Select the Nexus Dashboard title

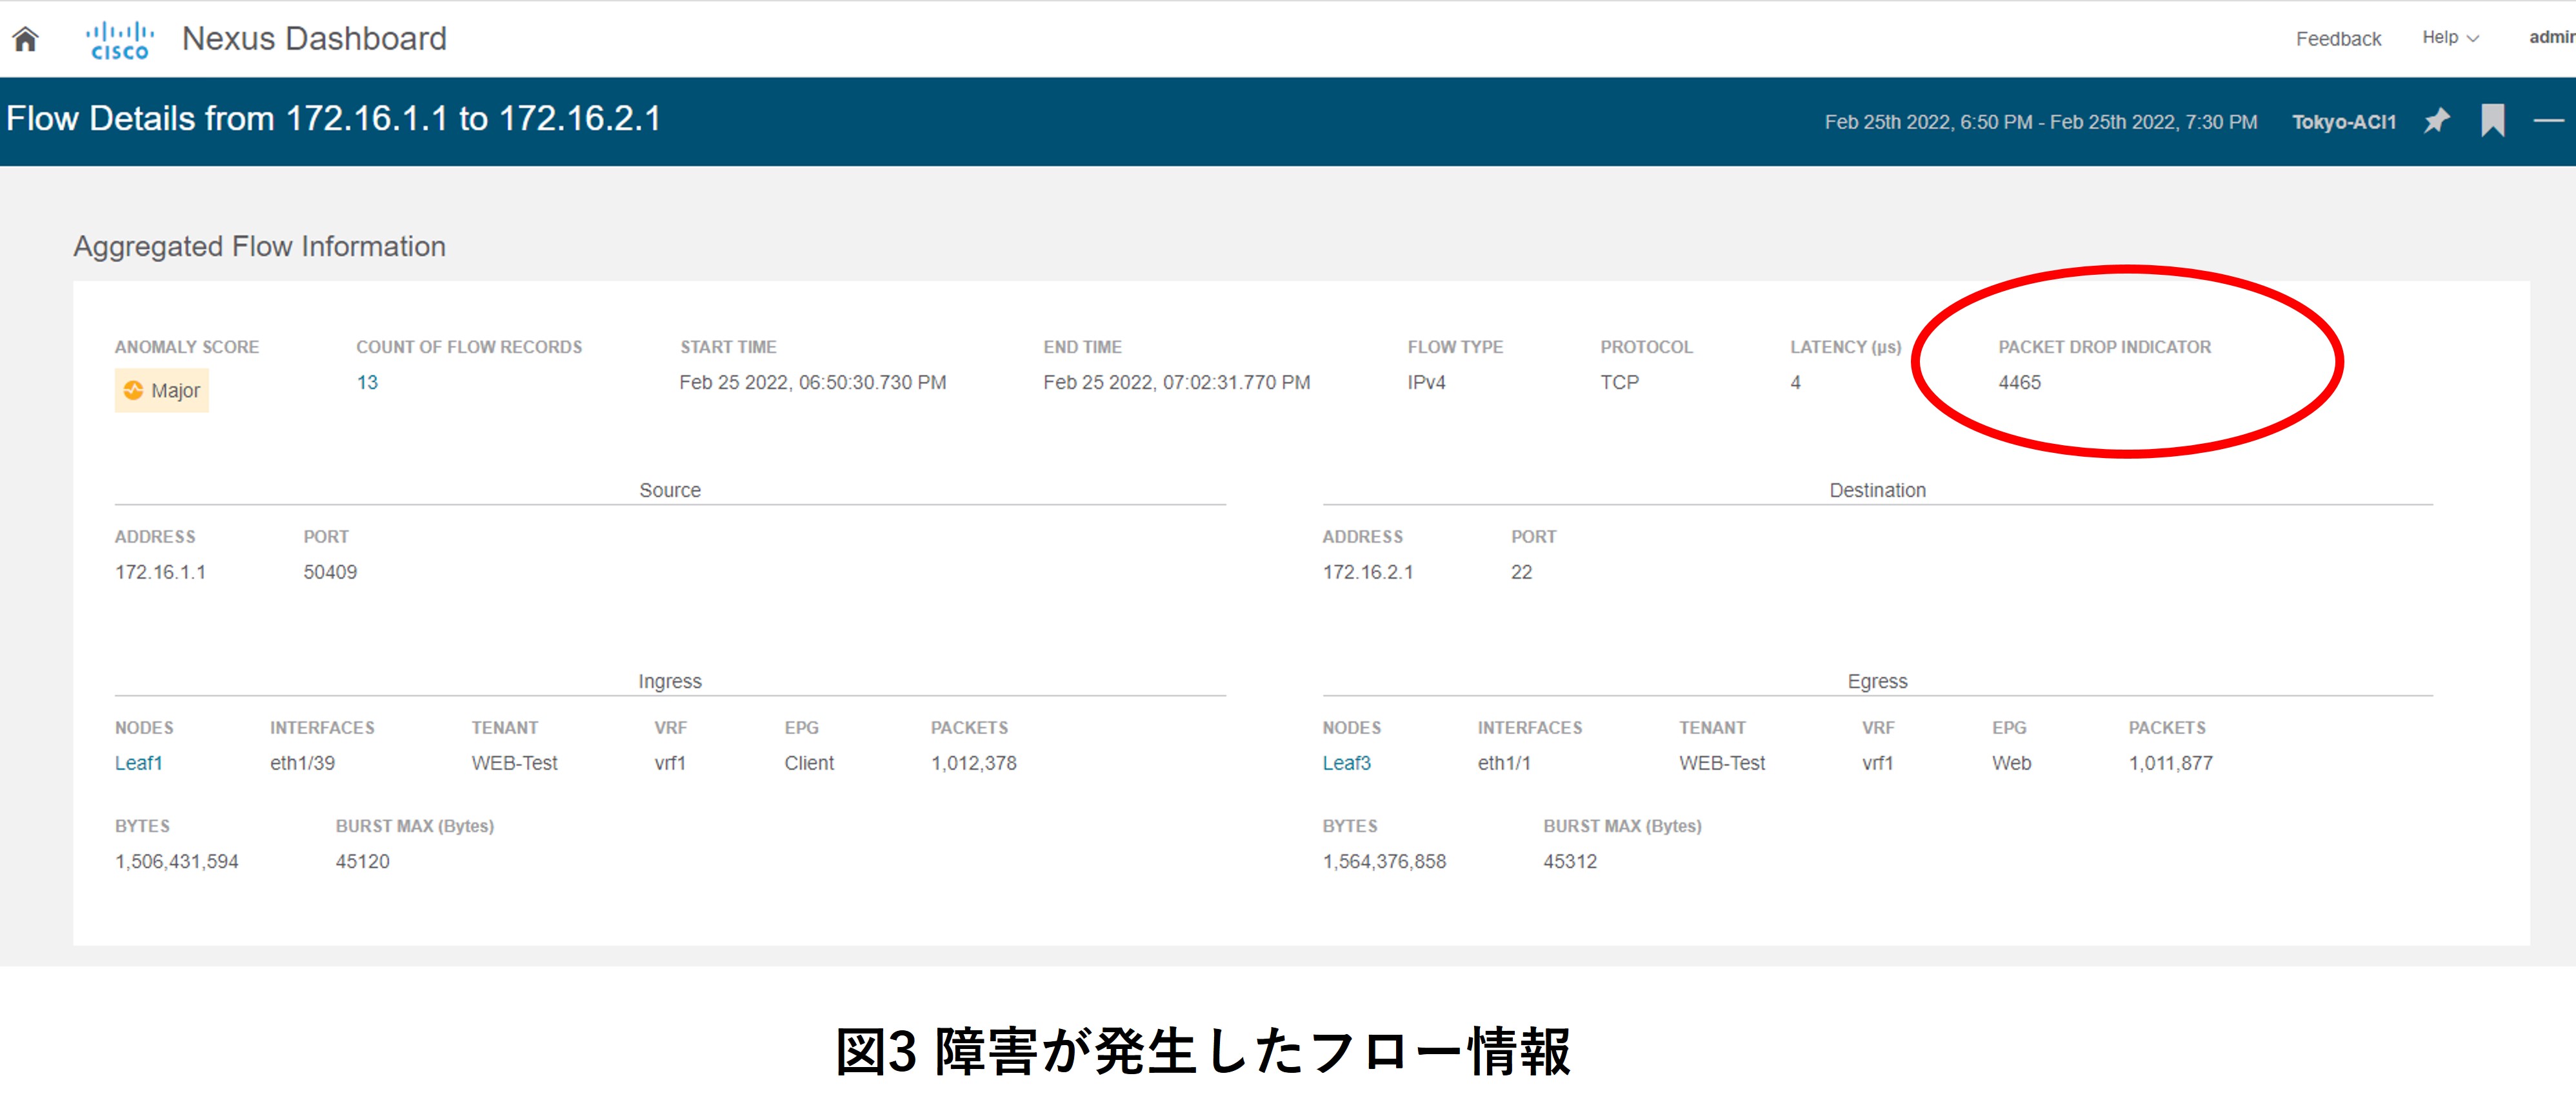[x=314, y=39]
